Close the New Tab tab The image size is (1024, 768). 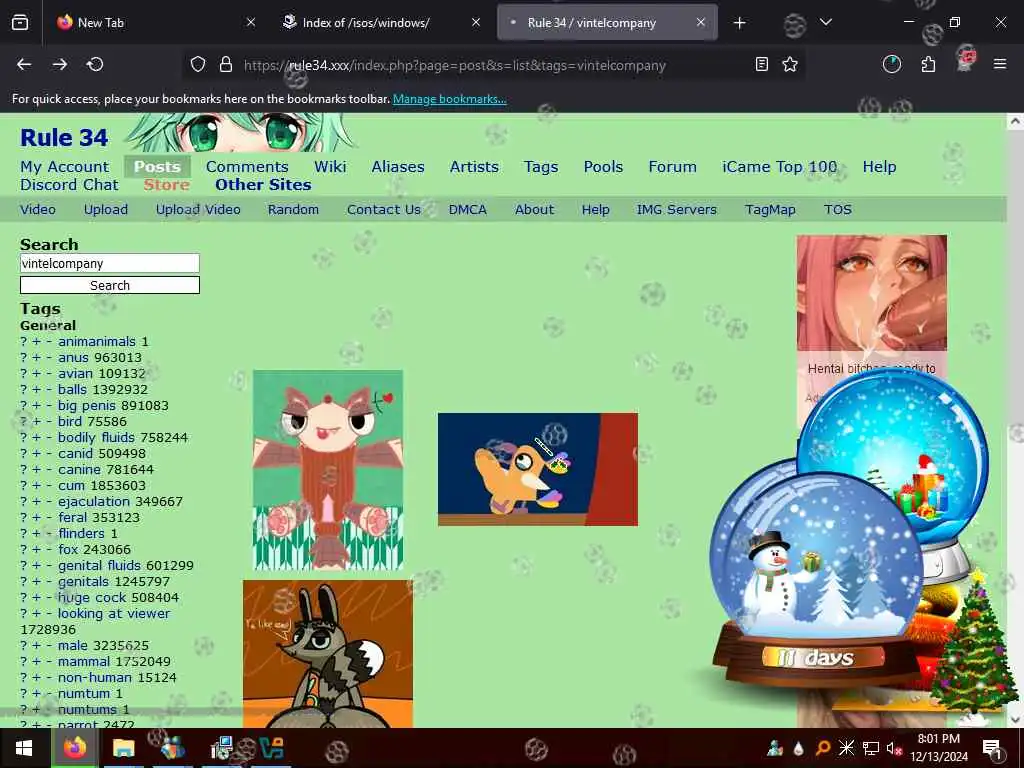(251, 22)
